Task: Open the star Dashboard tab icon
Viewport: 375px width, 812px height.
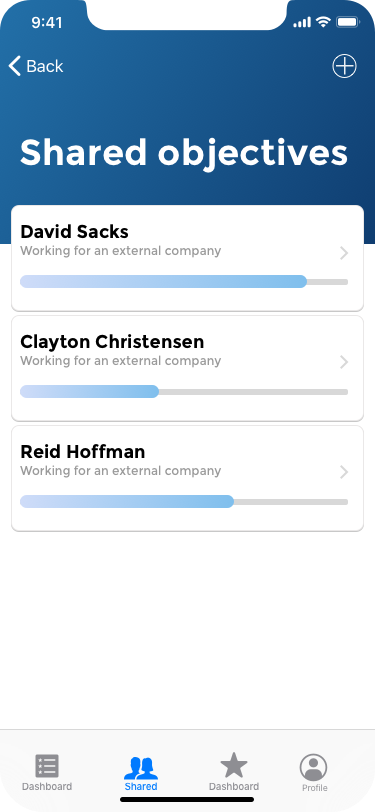Action: pos(234,765)
